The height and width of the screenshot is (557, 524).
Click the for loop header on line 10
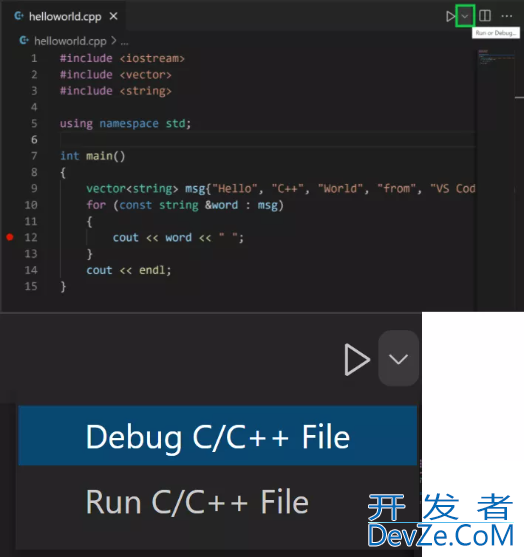185,205
